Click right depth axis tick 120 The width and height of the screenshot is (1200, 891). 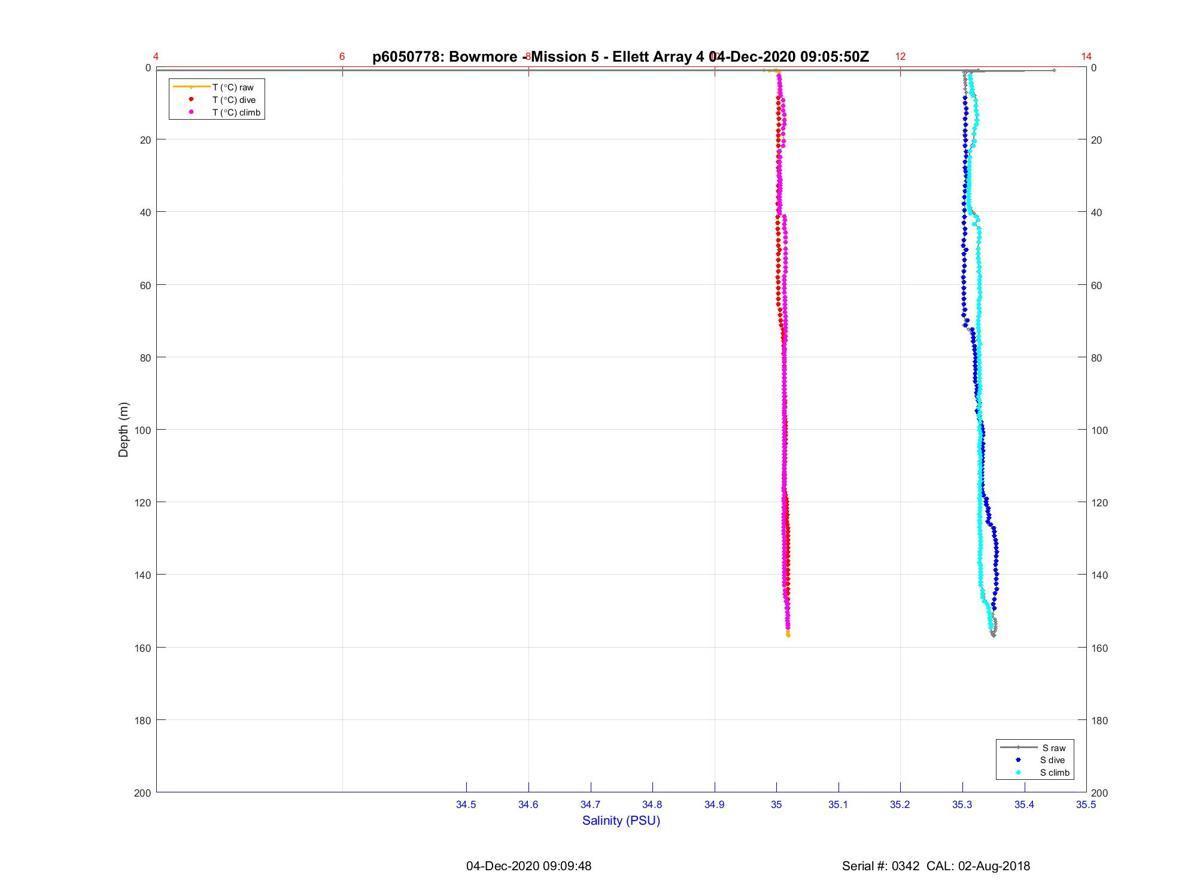pyautogui.click(x=1100, y=502)
